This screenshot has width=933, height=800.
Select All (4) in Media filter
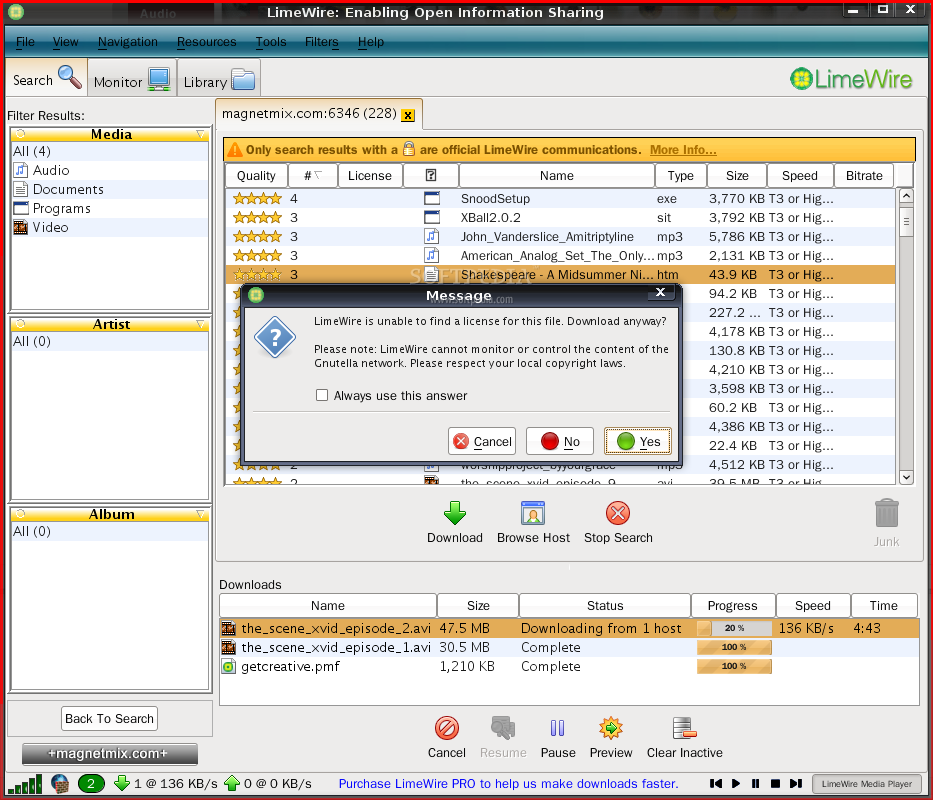point(109,151)
